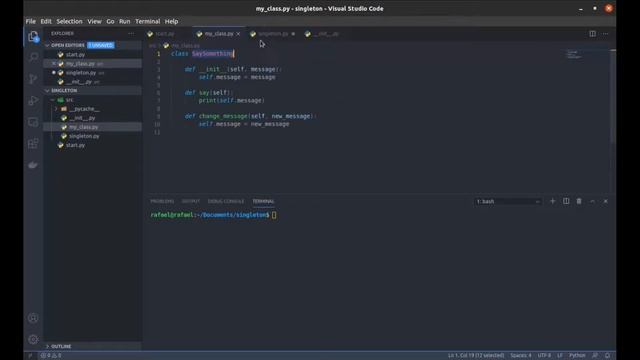Open singleton.py in the src folder tree
Screen dimensions: 640x360
93,136
